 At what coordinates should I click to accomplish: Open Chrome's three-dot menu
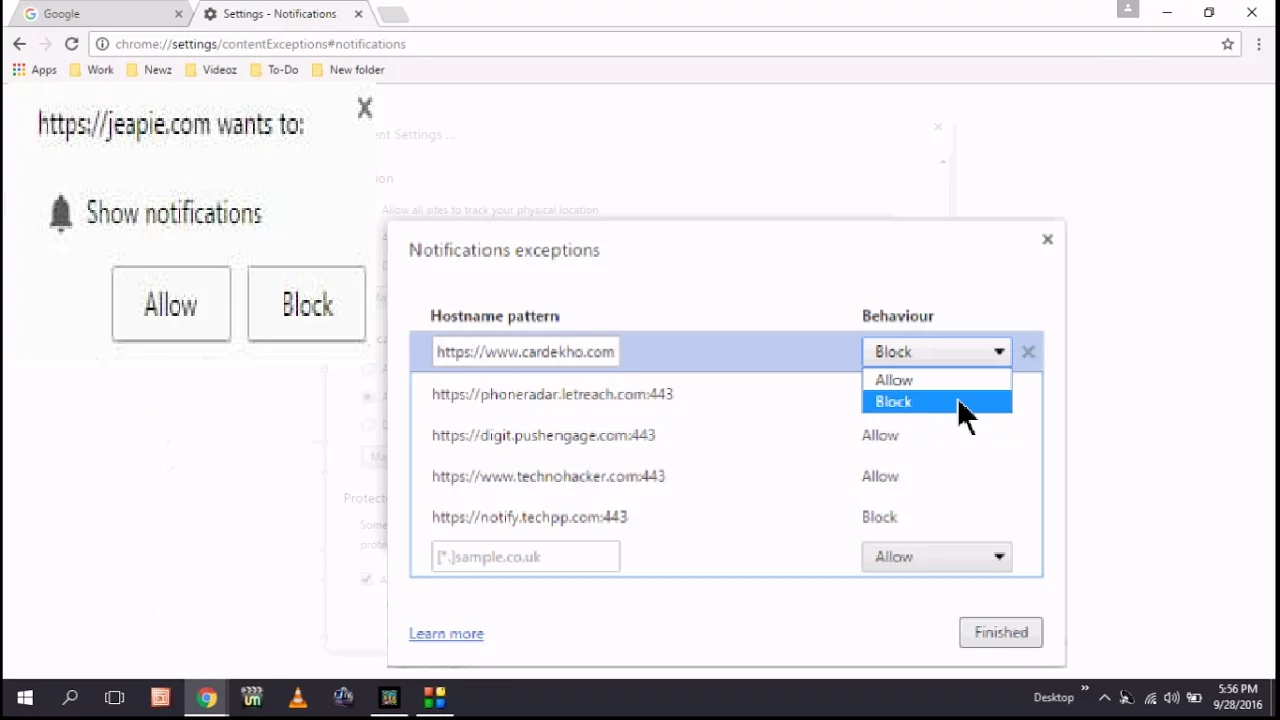1259,44
